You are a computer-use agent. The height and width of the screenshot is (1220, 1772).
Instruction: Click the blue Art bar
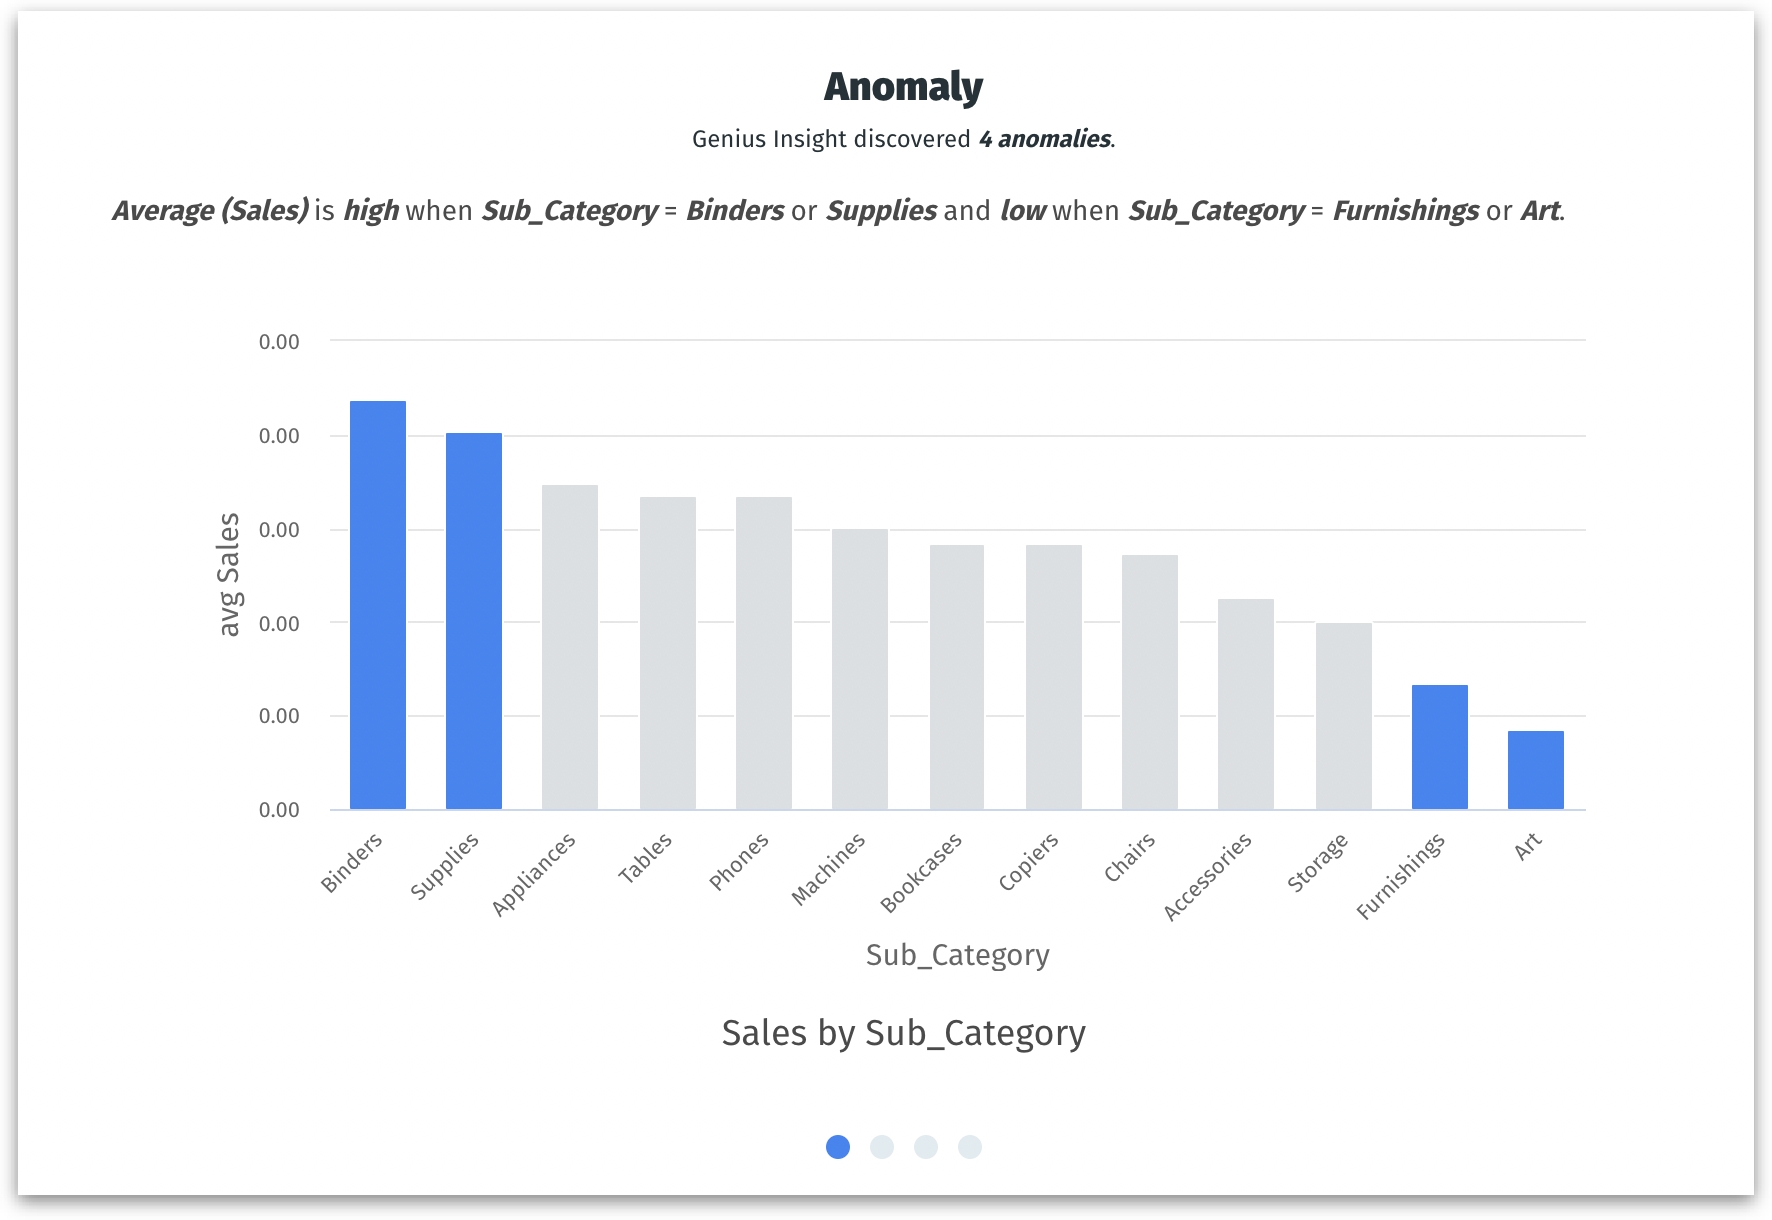click(x=1536, y=770)
